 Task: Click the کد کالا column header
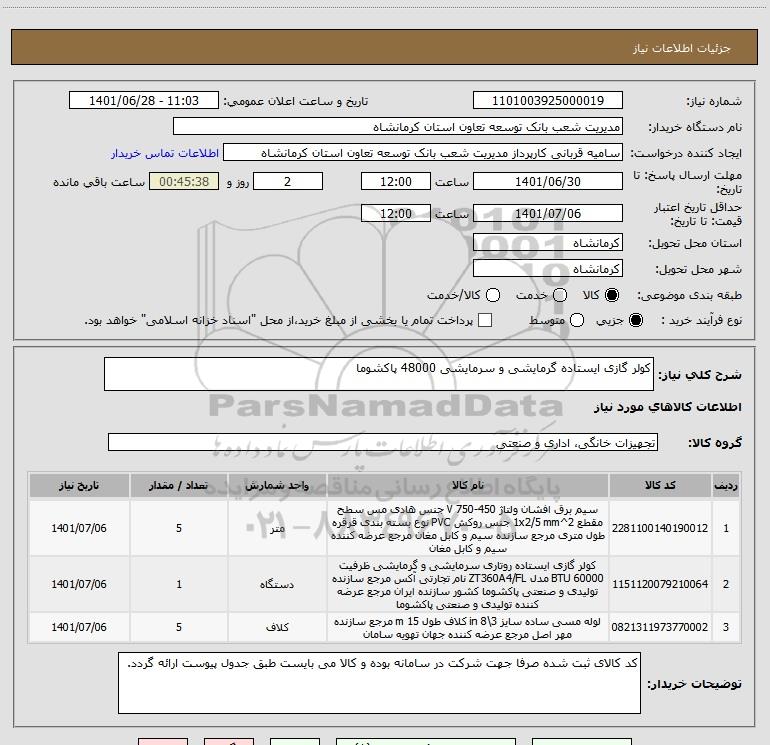pyautogui.click(x=660, y=485)
